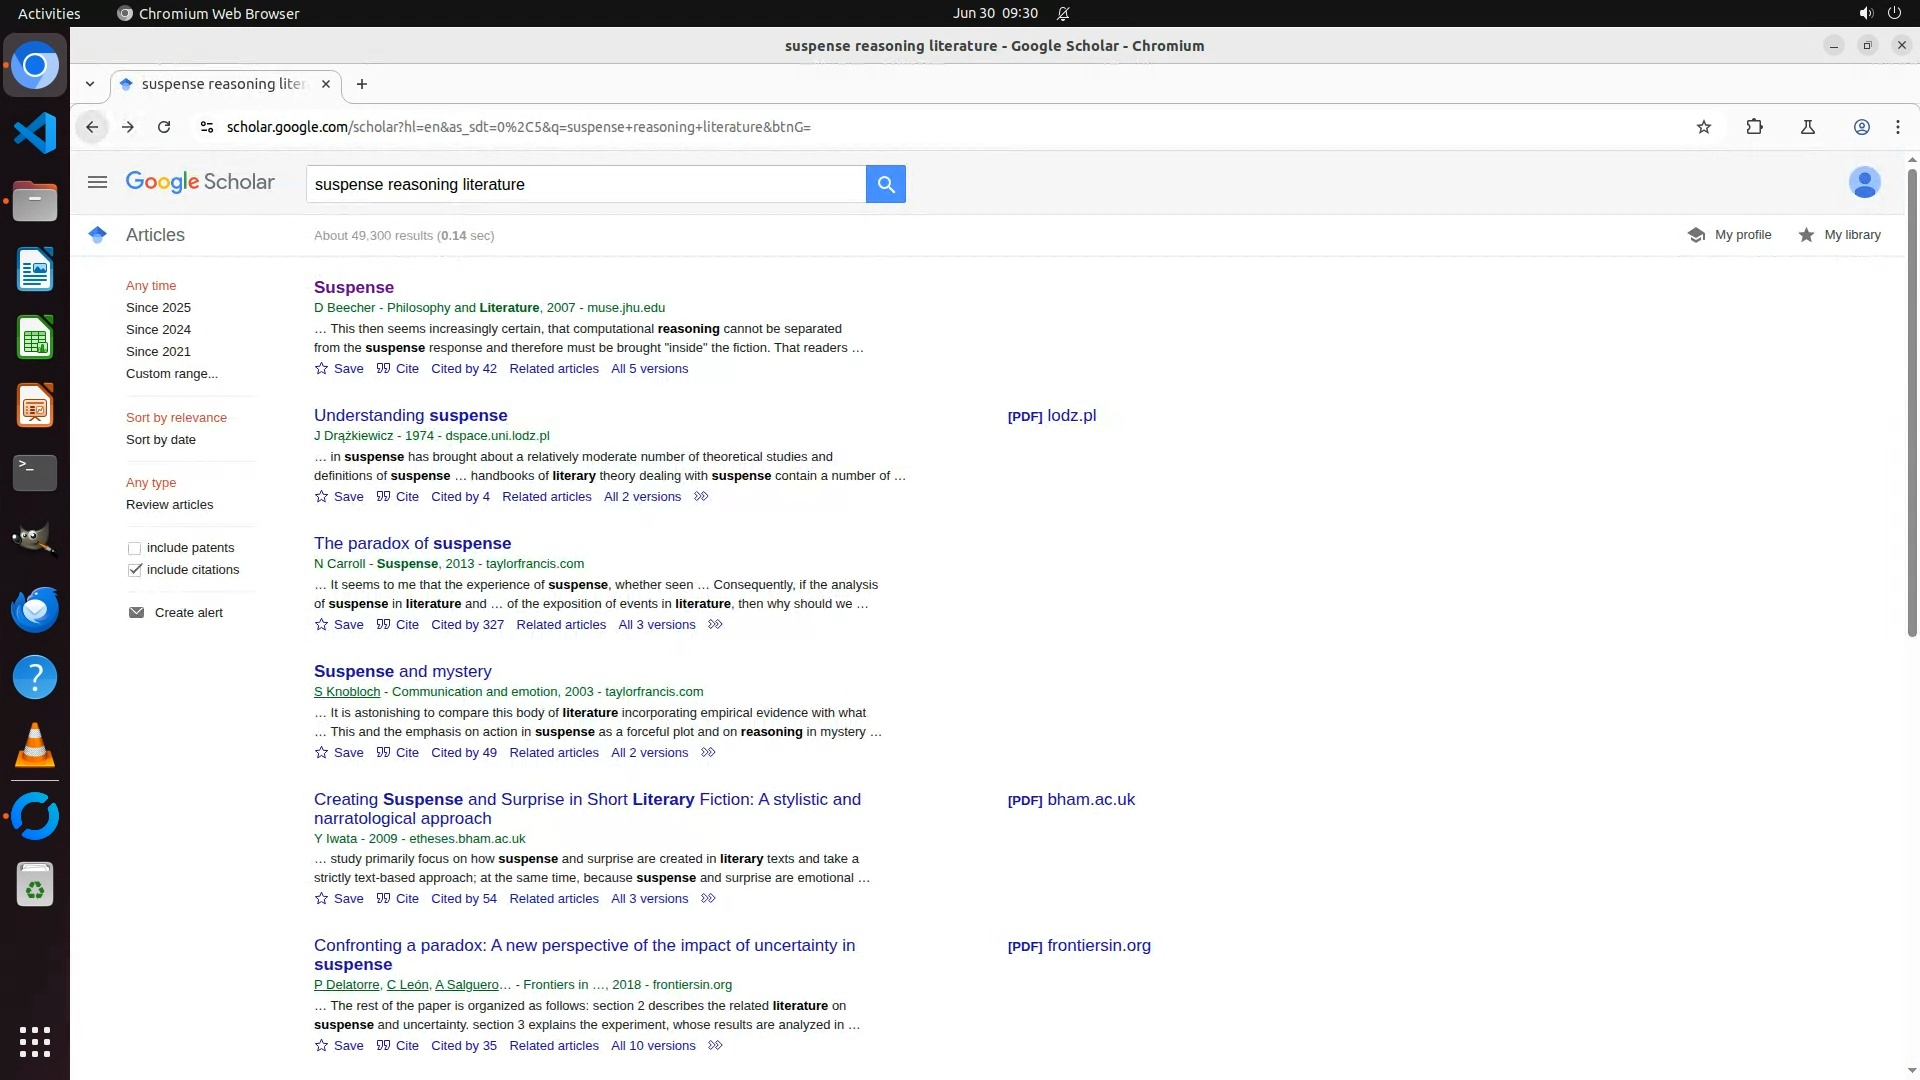This screenshot has height=1080, width=1920.
Task: Open the Chromium extensions puzzle icon
Action: [1754, 127]
